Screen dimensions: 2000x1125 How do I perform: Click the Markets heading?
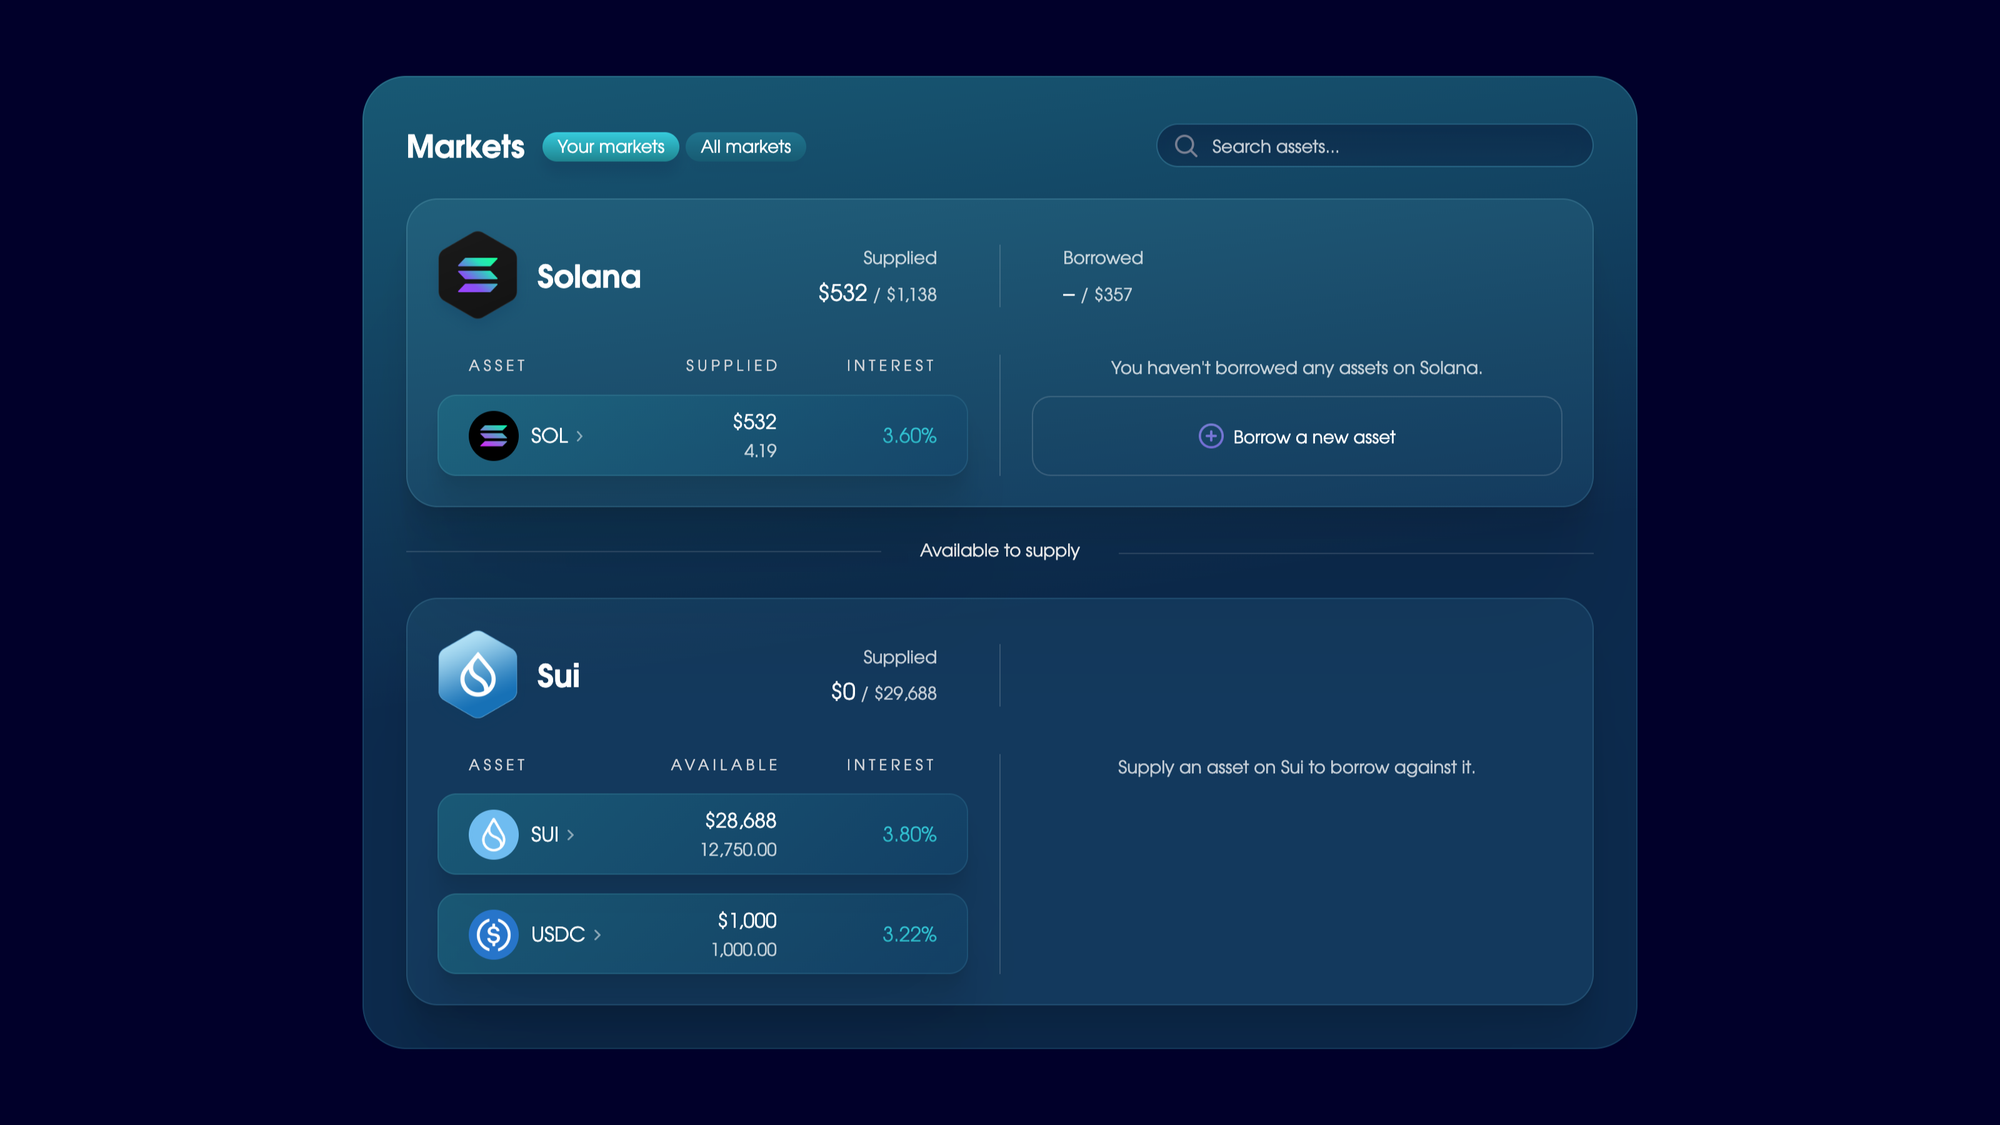(465, 147)
